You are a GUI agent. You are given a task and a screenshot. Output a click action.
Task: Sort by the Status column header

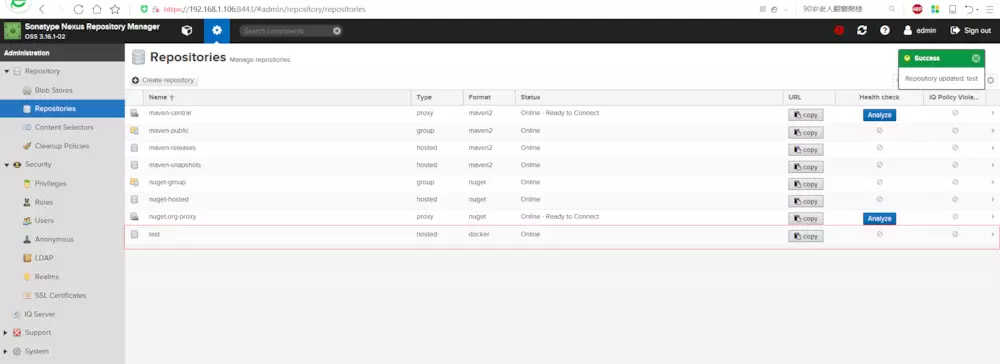click(x=649, y=98)
